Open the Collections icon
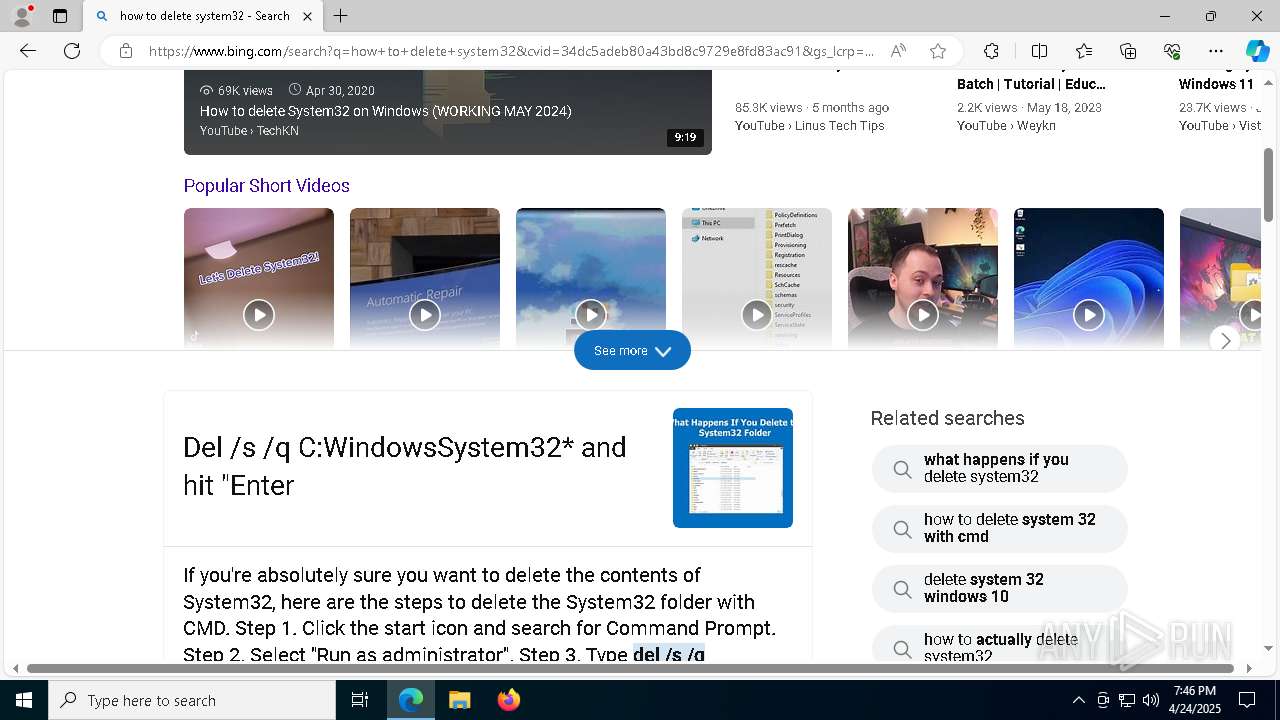 (1128, 51)
